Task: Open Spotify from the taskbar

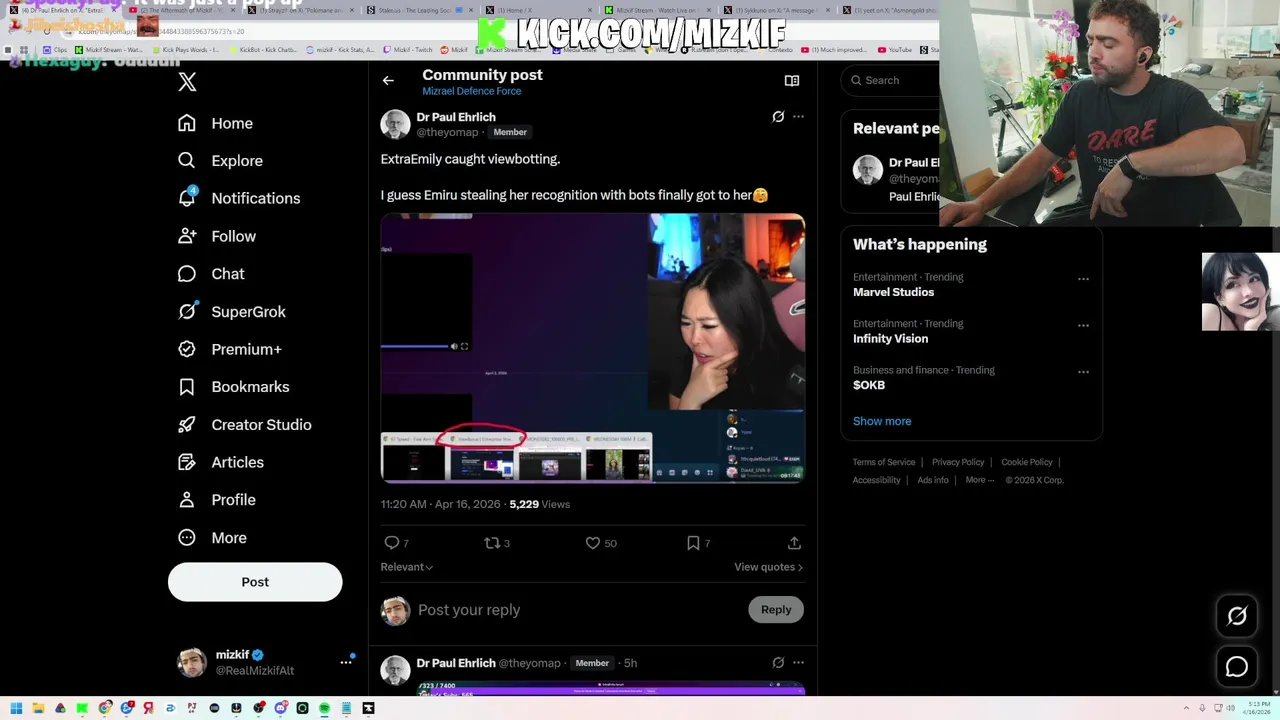Action: [x=324, y=708]
